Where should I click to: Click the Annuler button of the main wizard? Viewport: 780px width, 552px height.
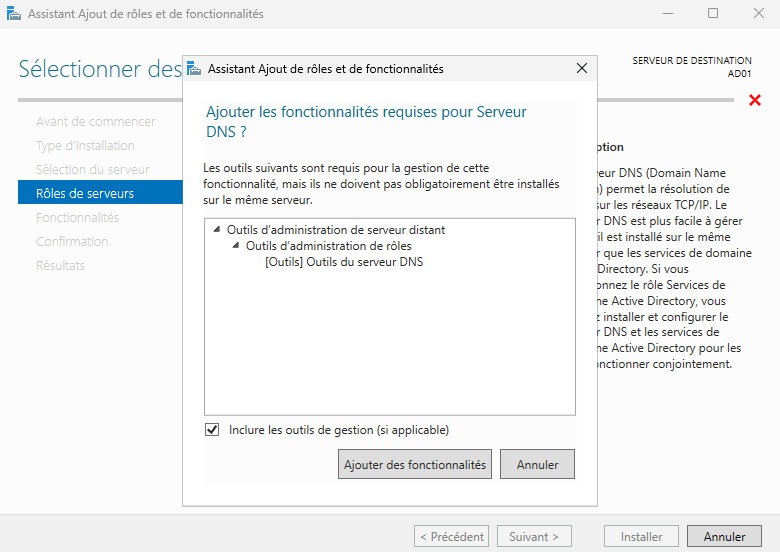(x=724, y=537)
